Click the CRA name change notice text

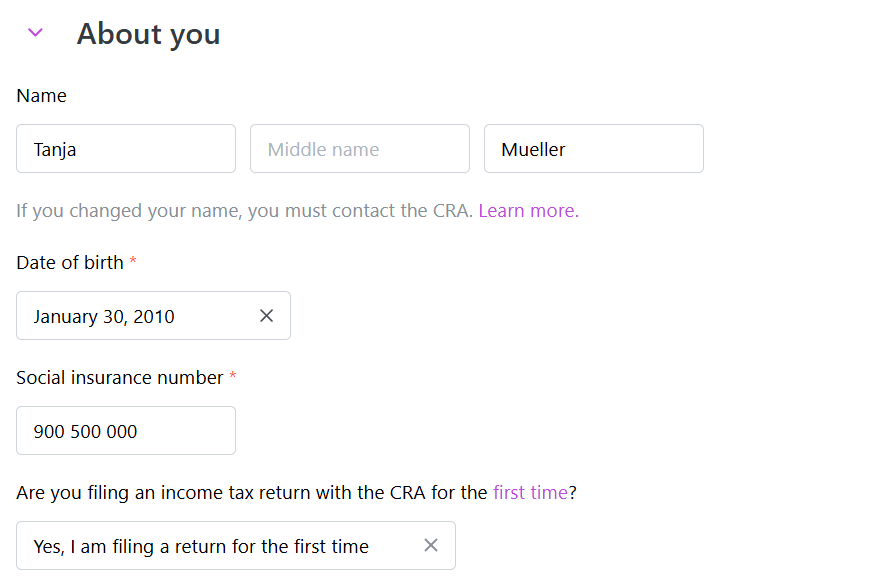[x=244, y=211]
